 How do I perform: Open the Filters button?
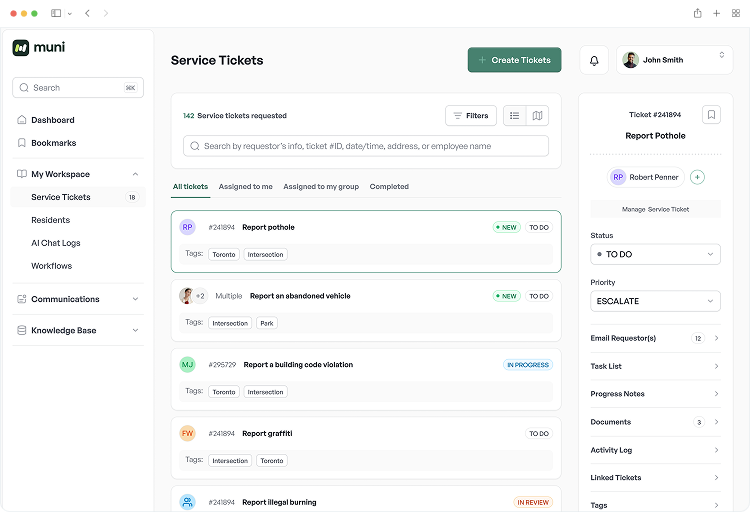point(471,116)
